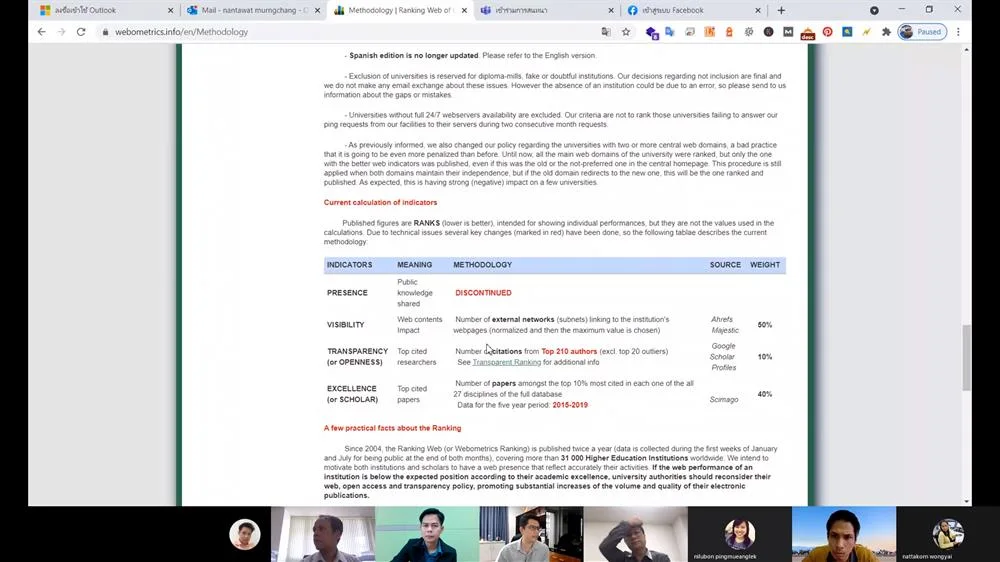Viewport: 1000px width, 562px height.
Task: Close the Methodology tab
Action: [464, 10]
